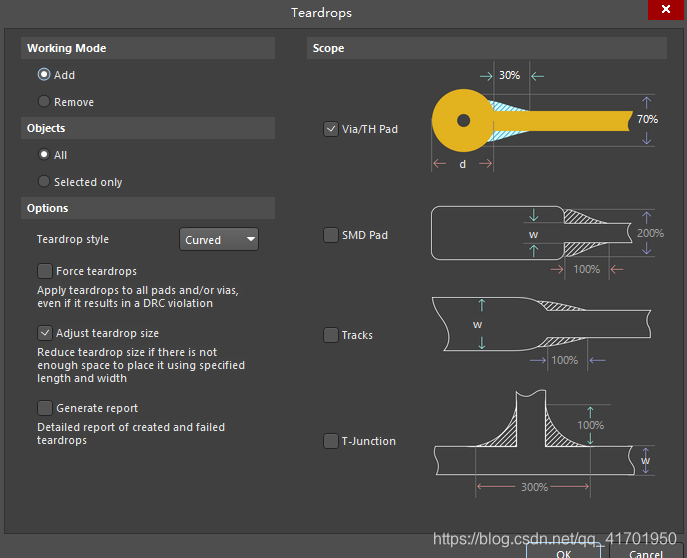The image size is (687, 558).
Task: Uncheck the Via/TH Pad scope checkbox
Action: (331, 129)
